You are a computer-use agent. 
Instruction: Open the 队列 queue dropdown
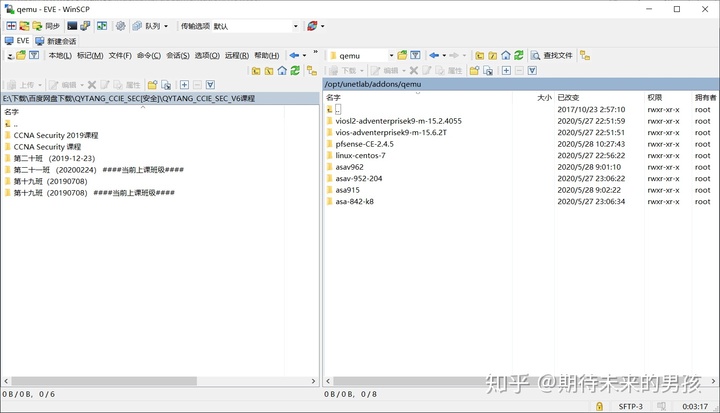[x=150, y=26]
